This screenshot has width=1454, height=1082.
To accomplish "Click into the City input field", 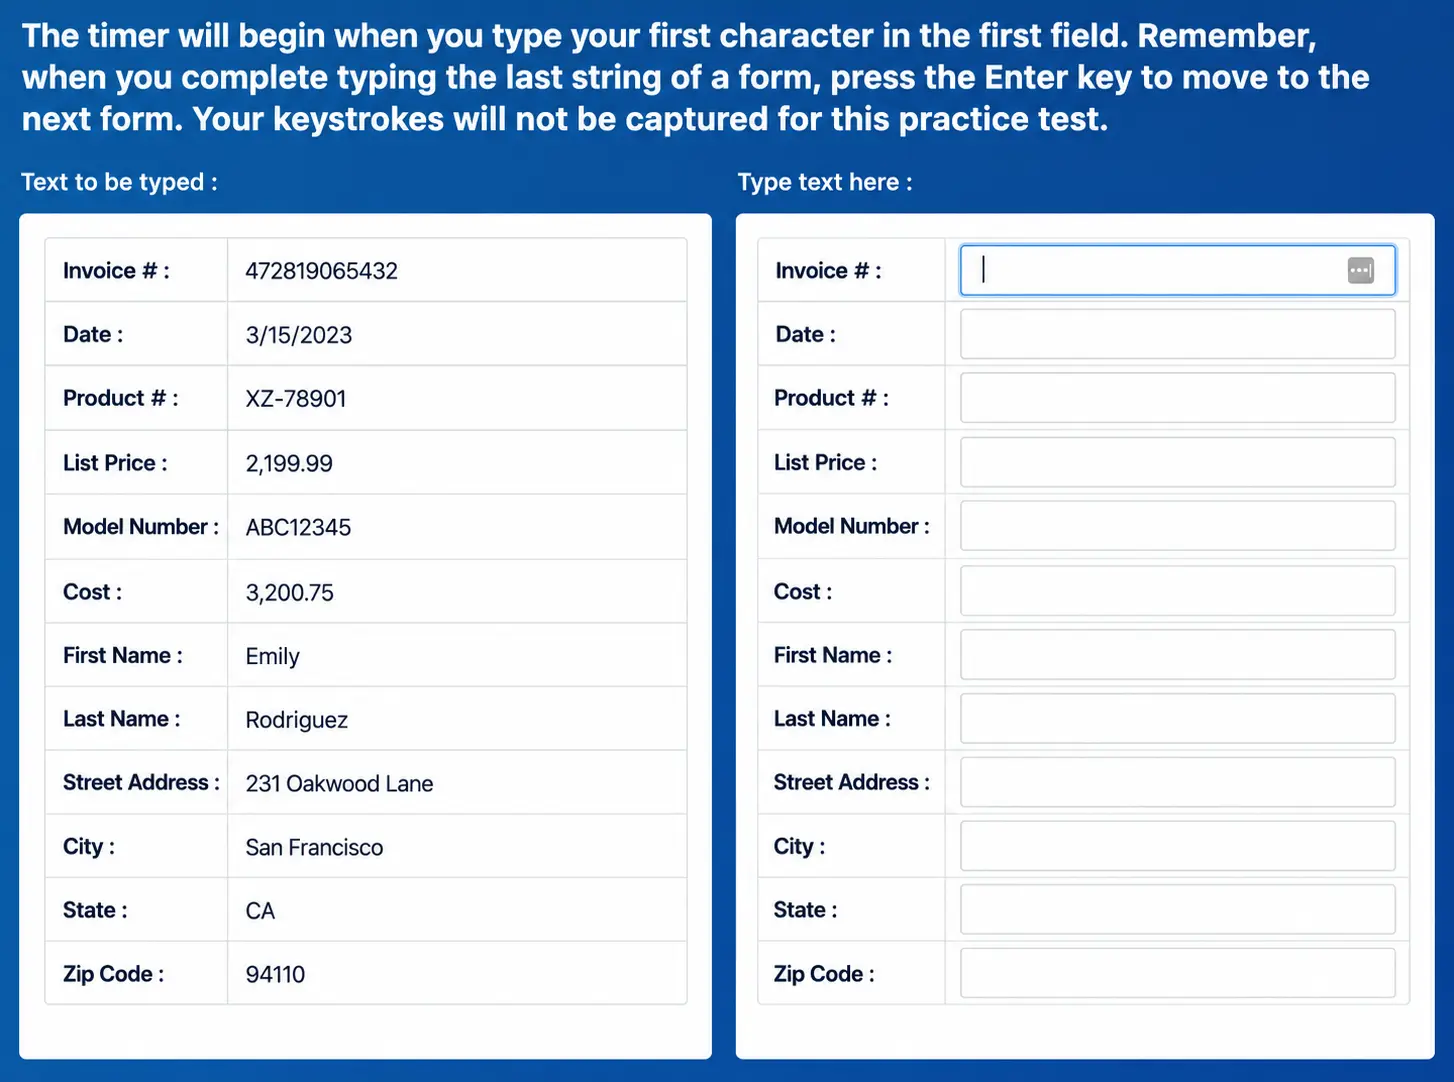I will pyautogui.click(x=1177, y=846).
